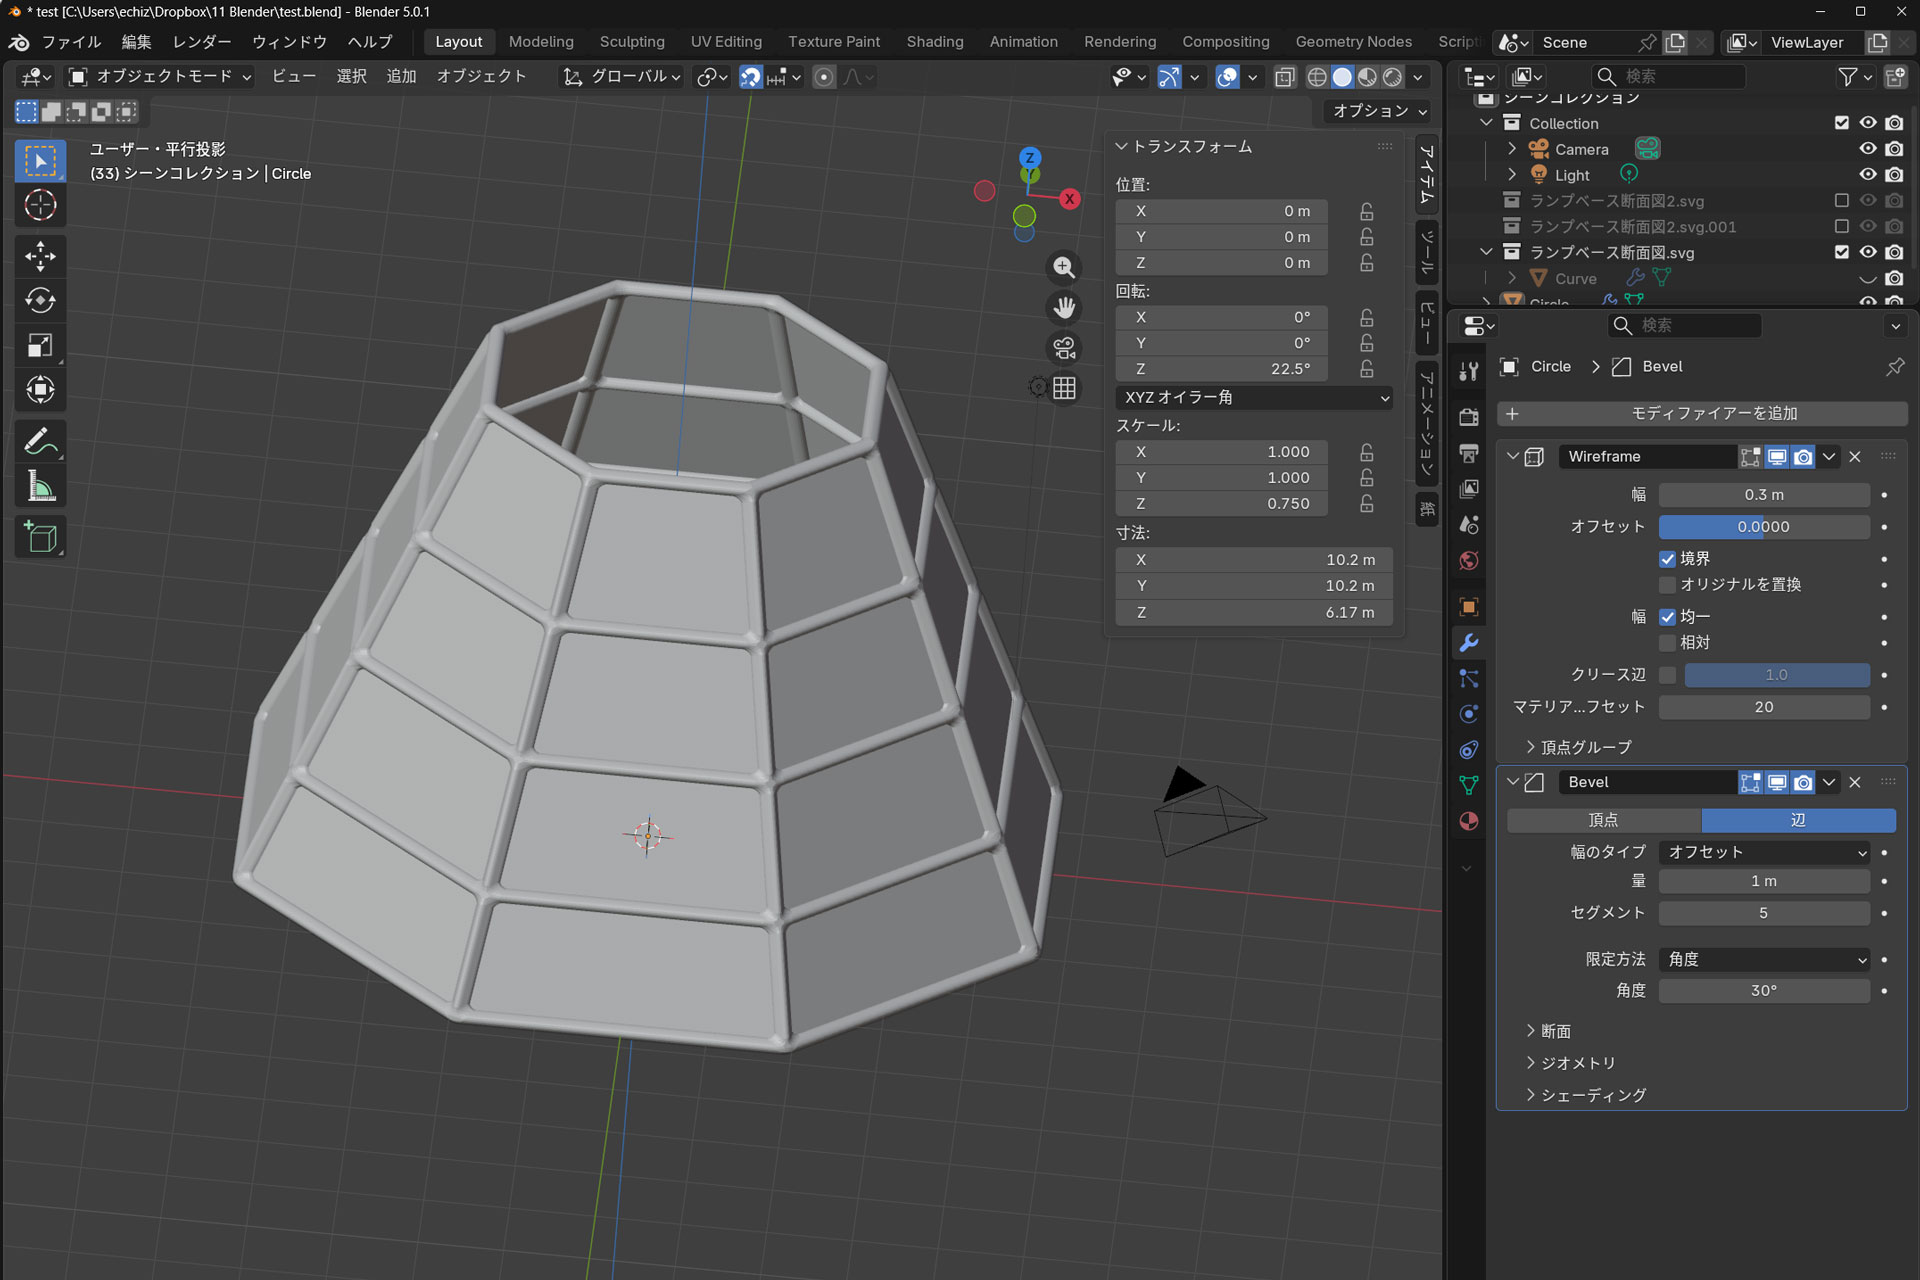Switch to the Sculpting workspace tab

[631, 42]
